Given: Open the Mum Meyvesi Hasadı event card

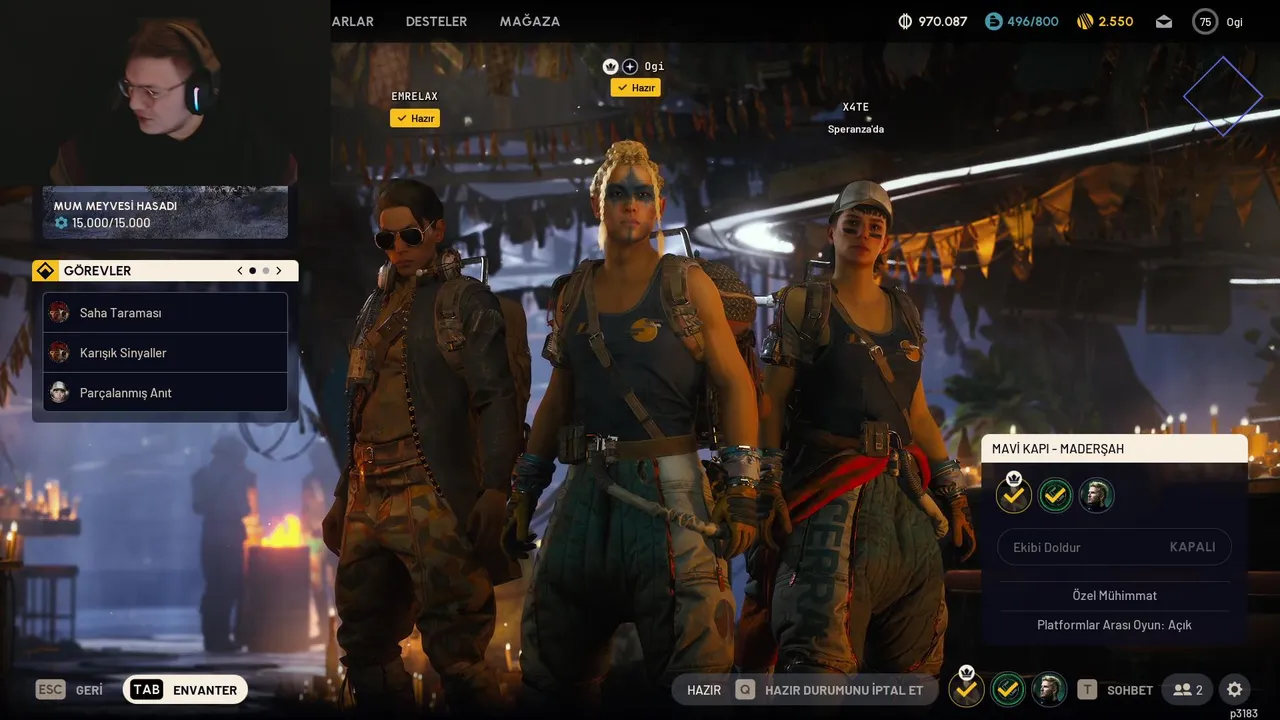Looking at the screenshot, I should (165, 212).
